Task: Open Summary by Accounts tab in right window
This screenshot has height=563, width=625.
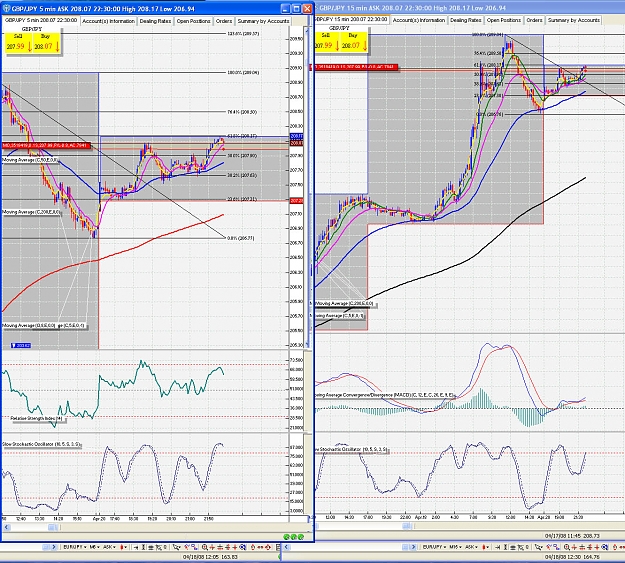Action: click(x=574, y=20)
